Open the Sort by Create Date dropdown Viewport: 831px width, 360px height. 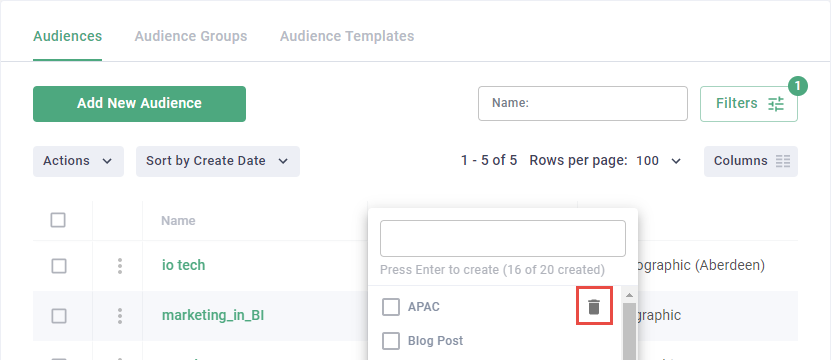[218, 161]
